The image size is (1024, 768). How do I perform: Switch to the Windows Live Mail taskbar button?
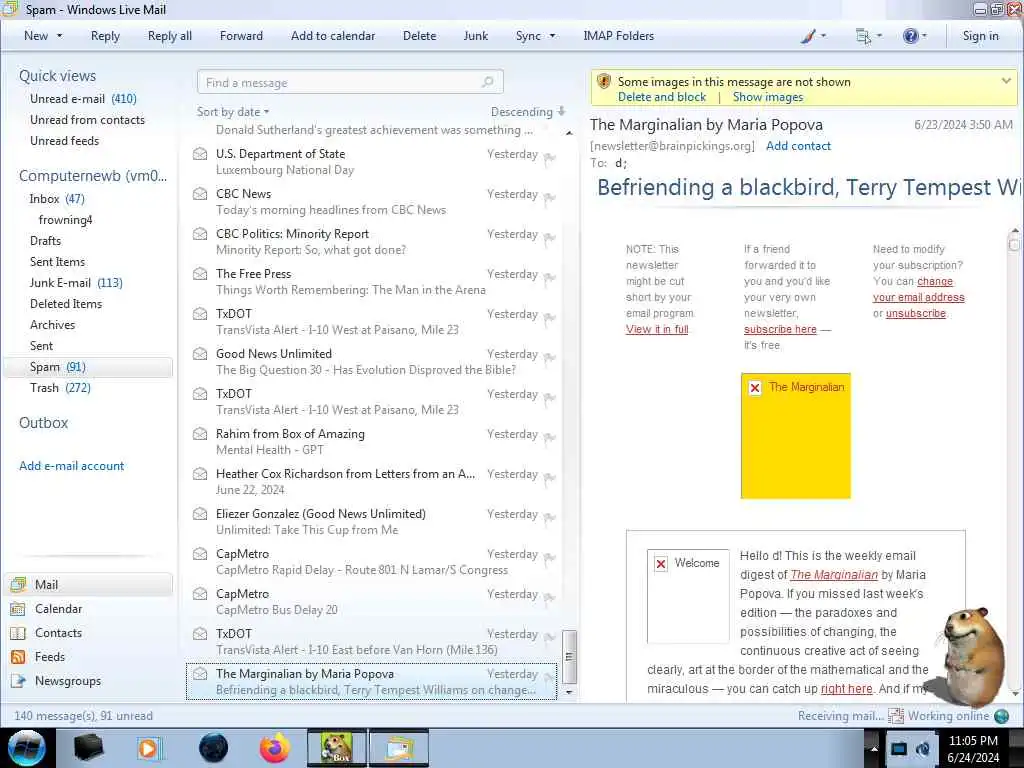click(399, 748)
